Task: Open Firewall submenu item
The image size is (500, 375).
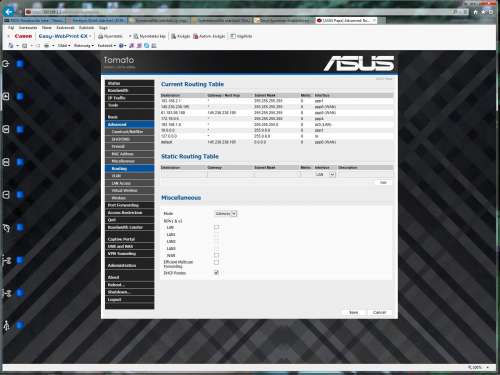Action: point(130,146)
